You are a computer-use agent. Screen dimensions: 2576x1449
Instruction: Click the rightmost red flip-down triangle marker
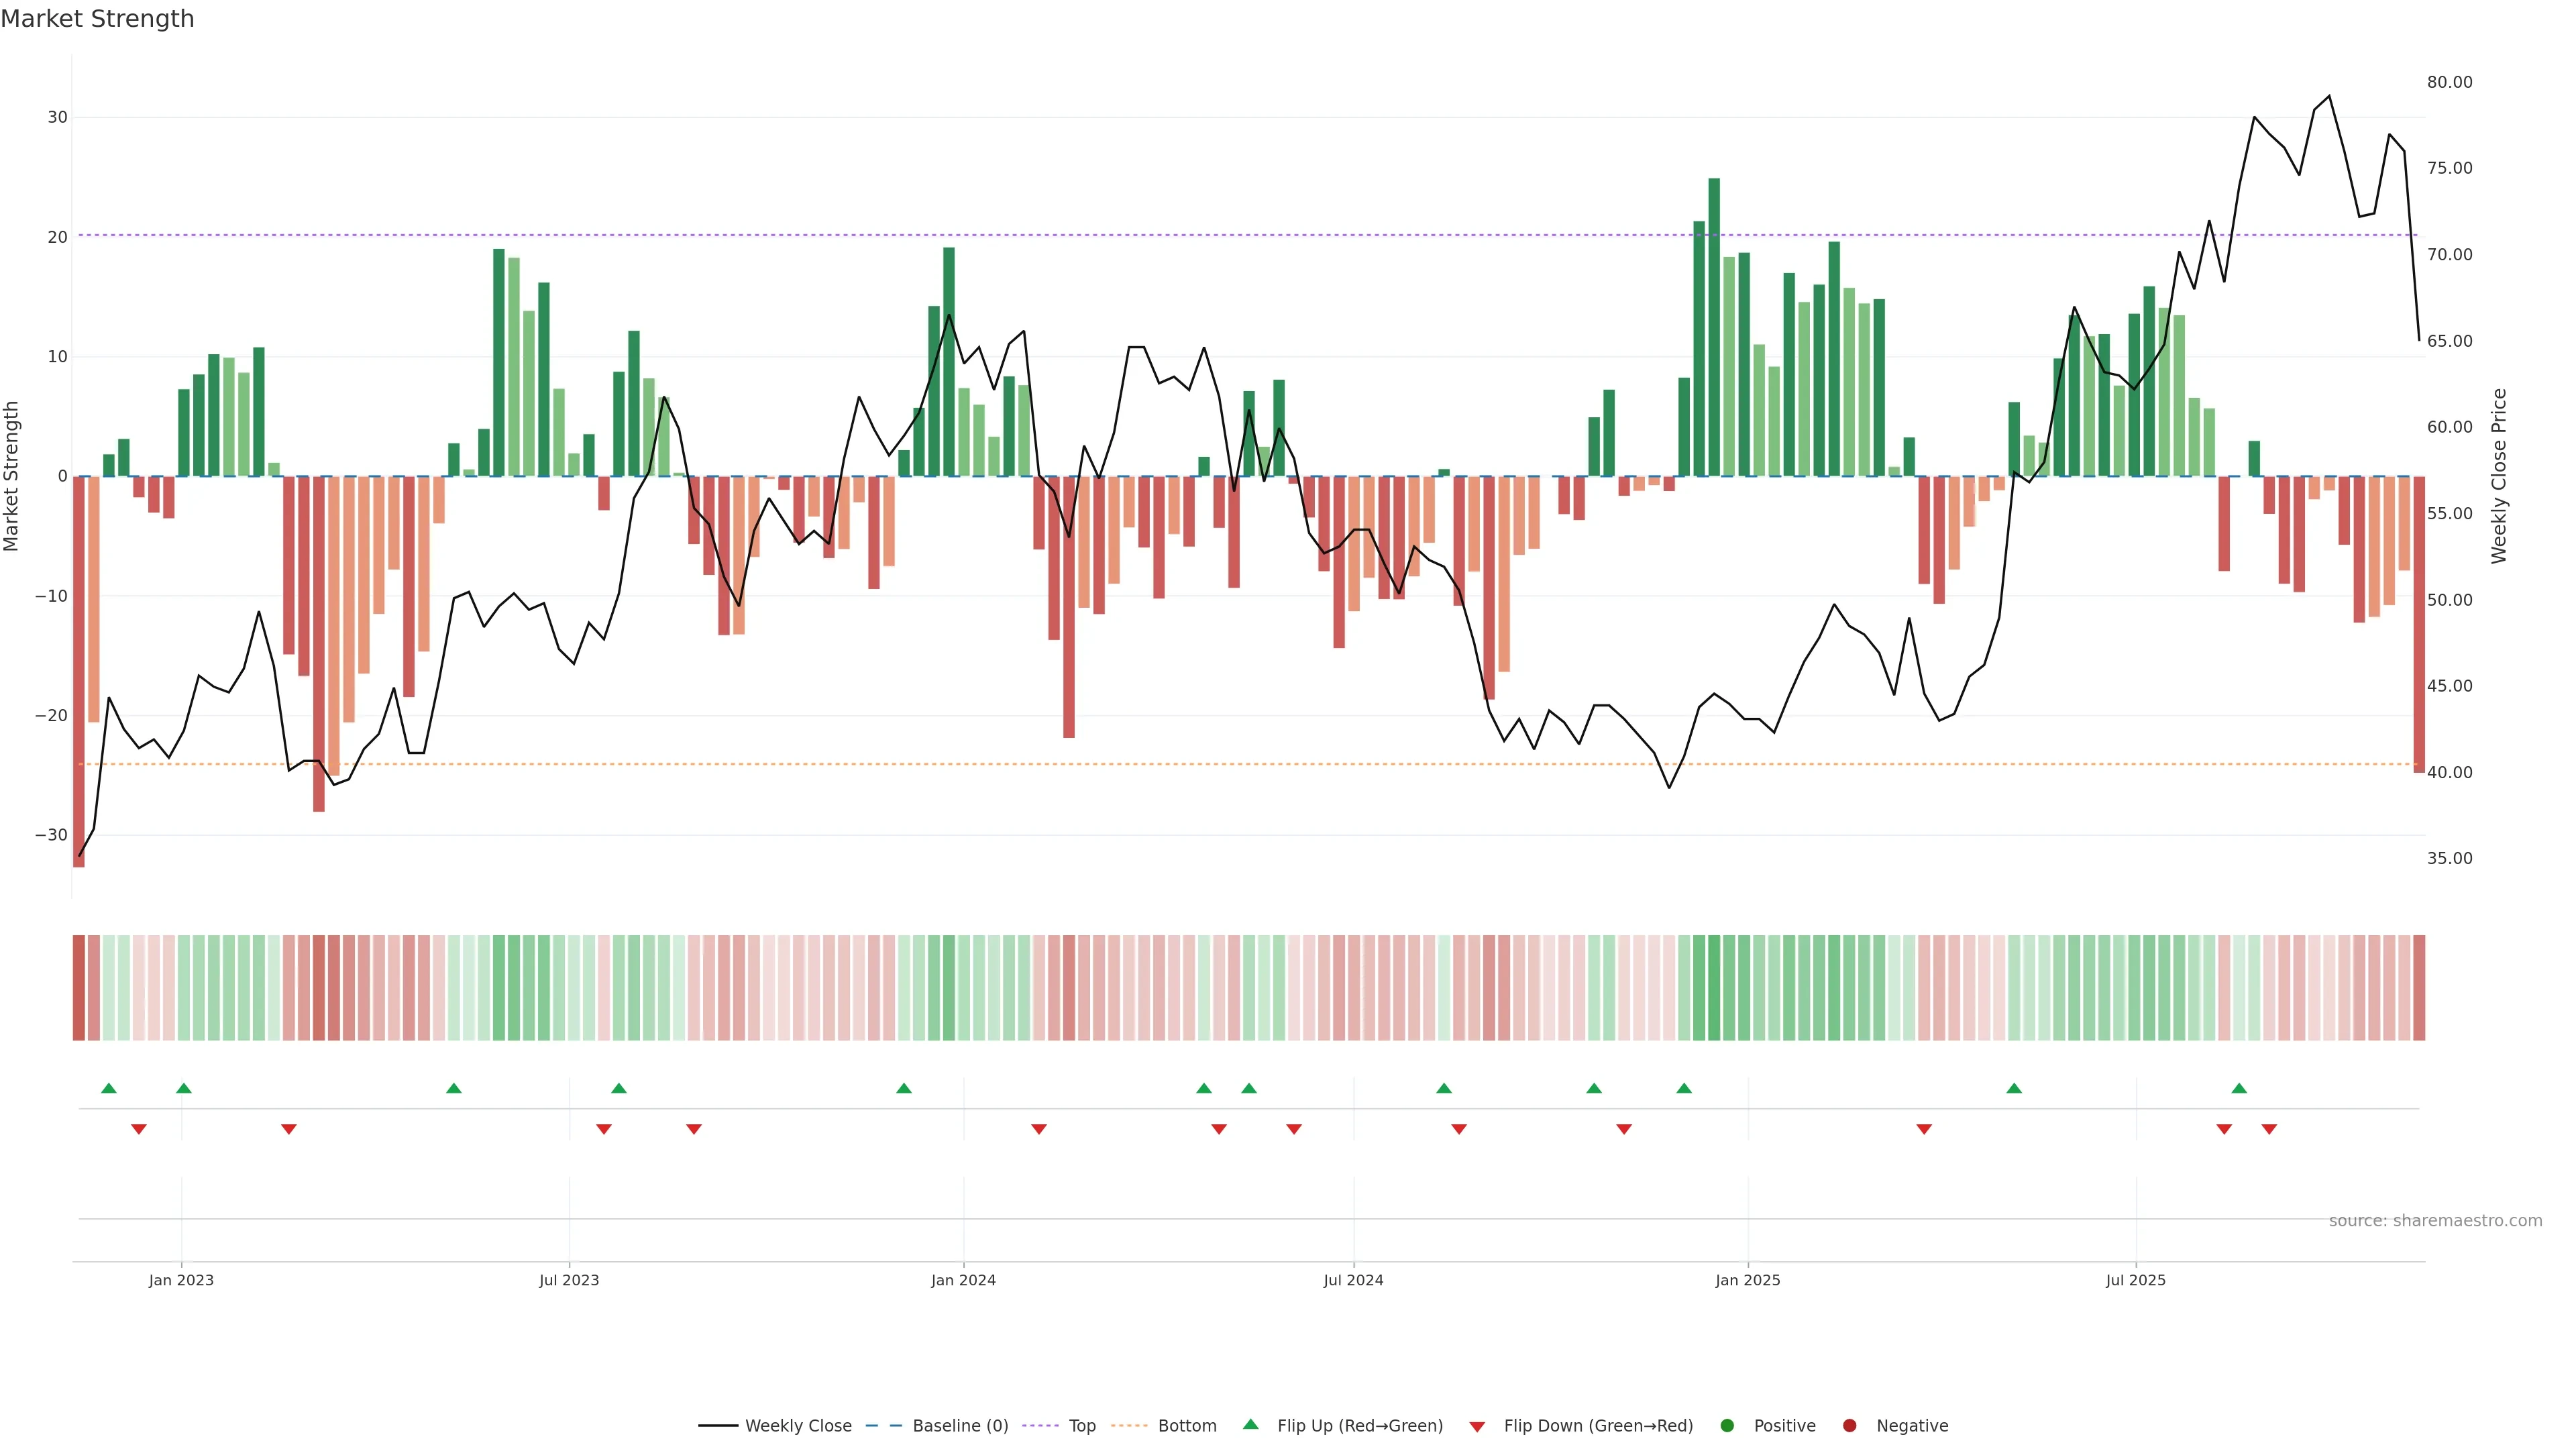[2269, 1129]
